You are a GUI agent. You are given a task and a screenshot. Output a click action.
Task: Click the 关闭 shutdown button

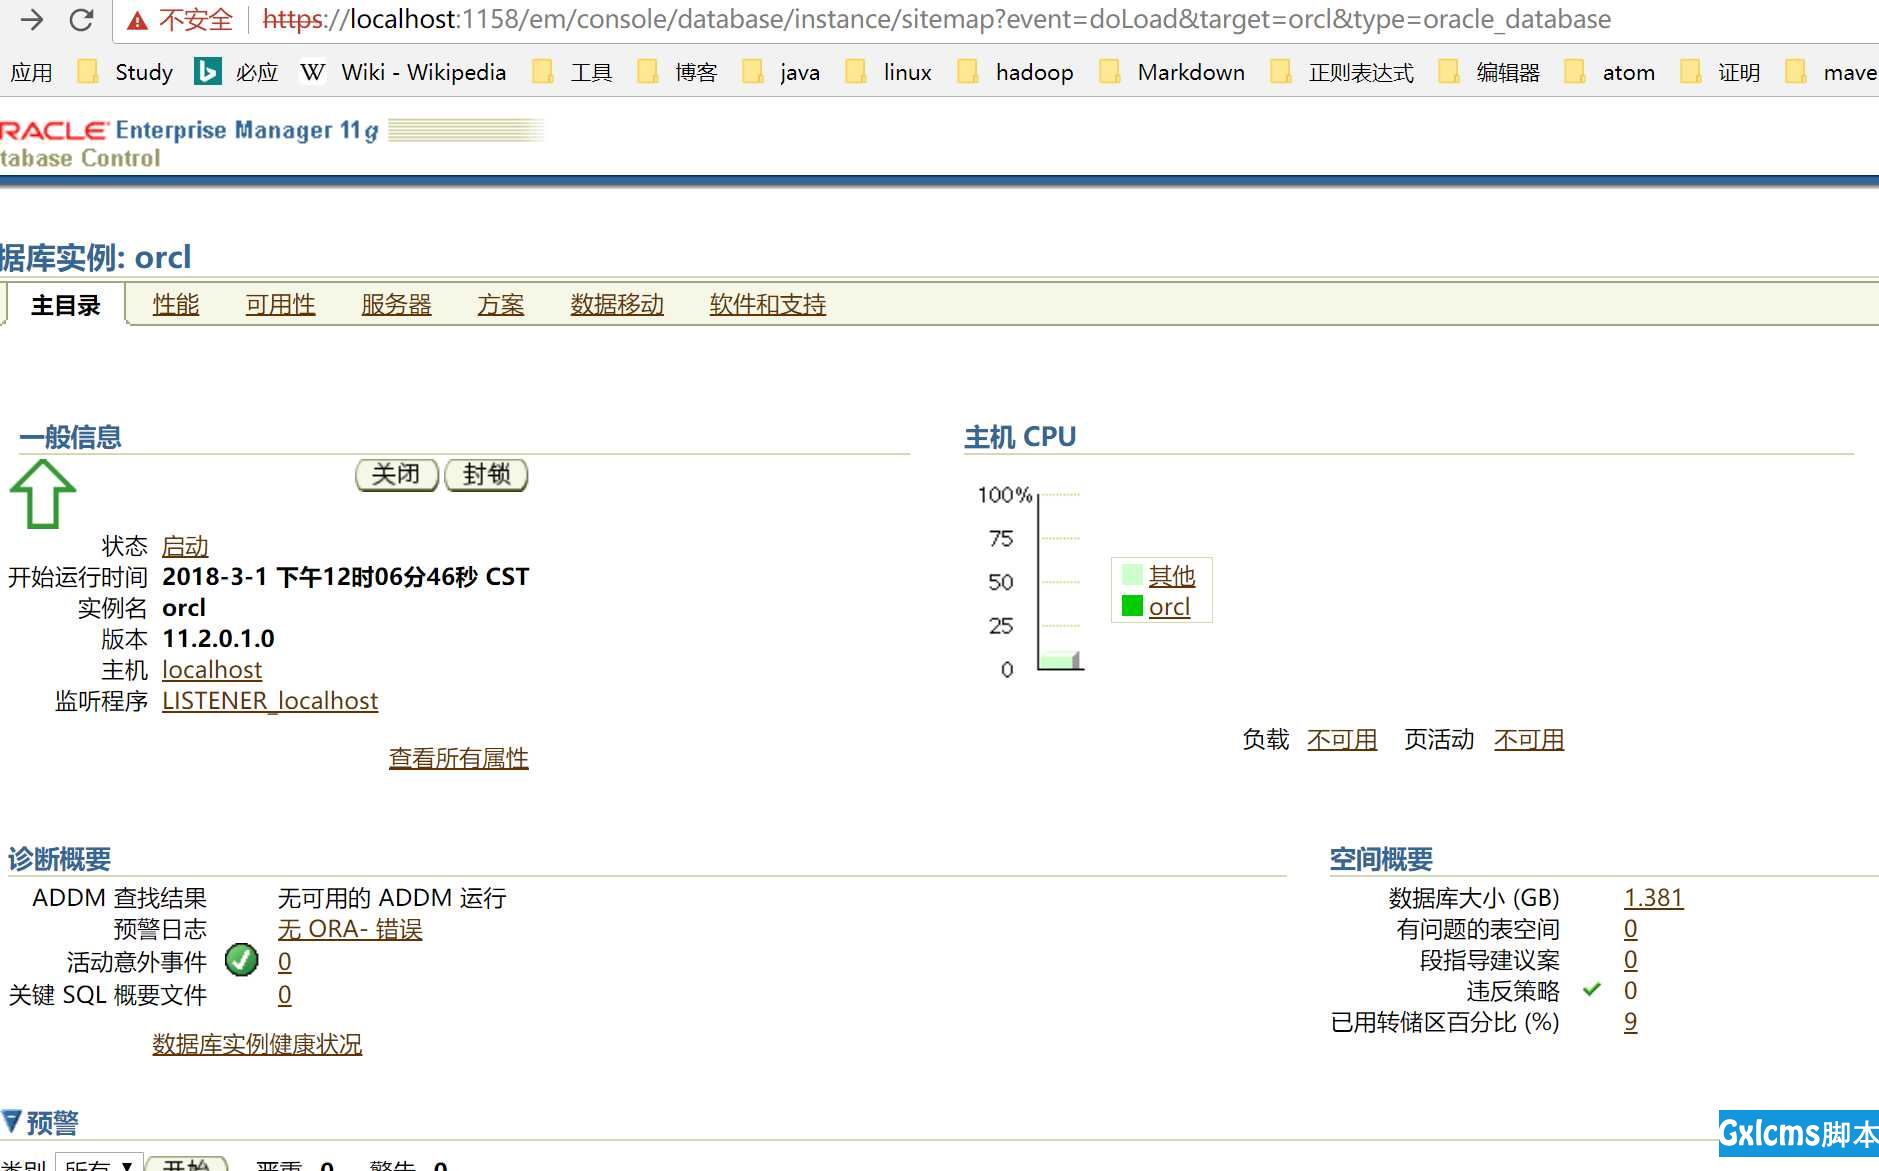tap(397, 474)
